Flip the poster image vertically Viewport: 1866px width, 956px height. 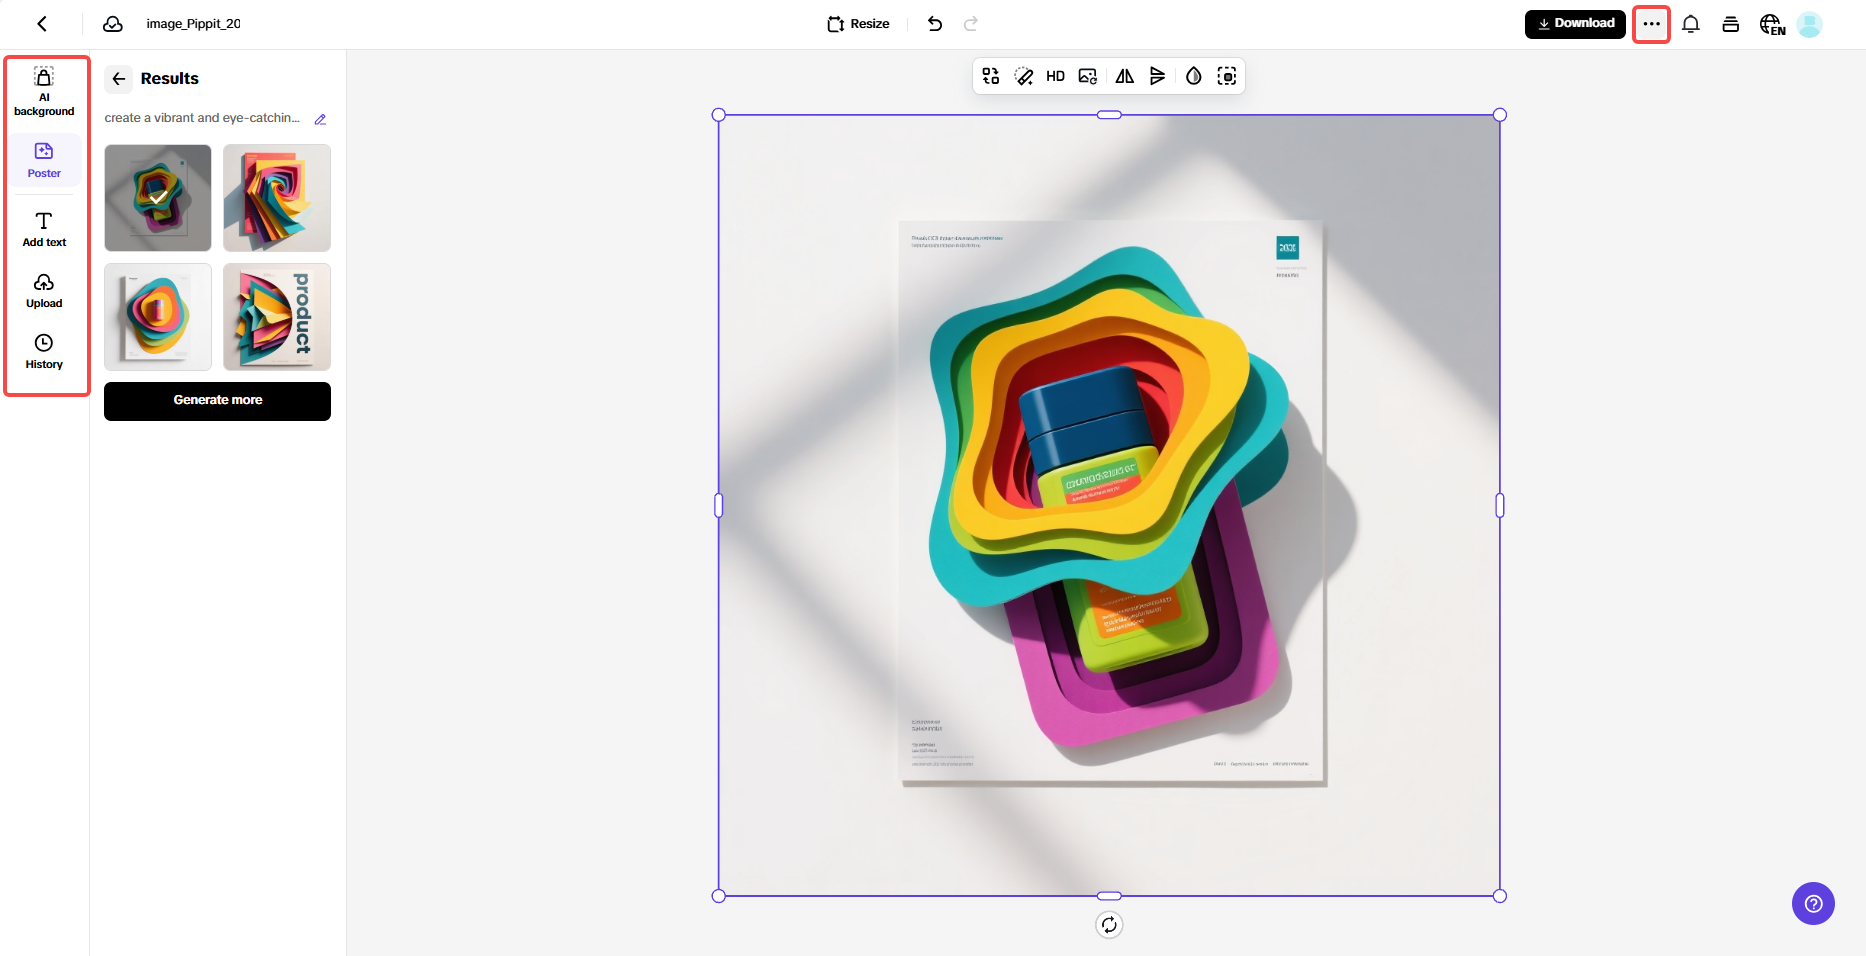pyautogui.click(x=1158, y=75)
